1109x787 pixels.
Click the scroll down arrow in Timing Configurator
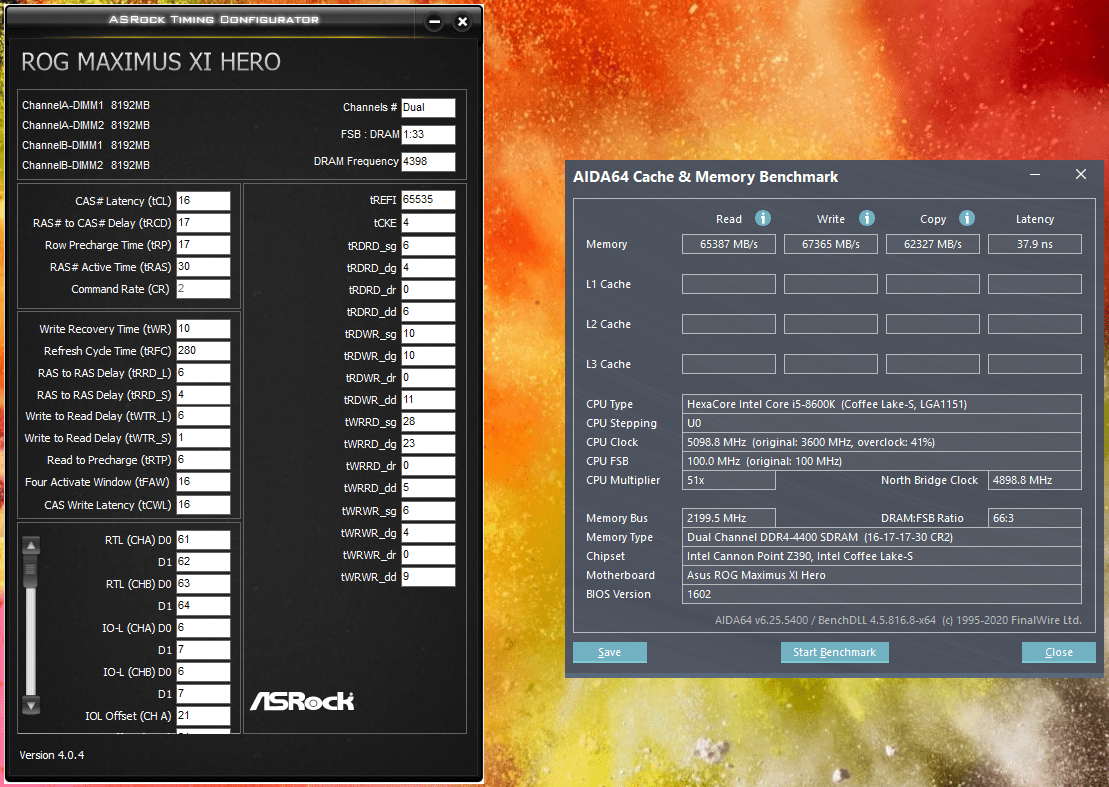pyautogui.click(x=30, y=705)
